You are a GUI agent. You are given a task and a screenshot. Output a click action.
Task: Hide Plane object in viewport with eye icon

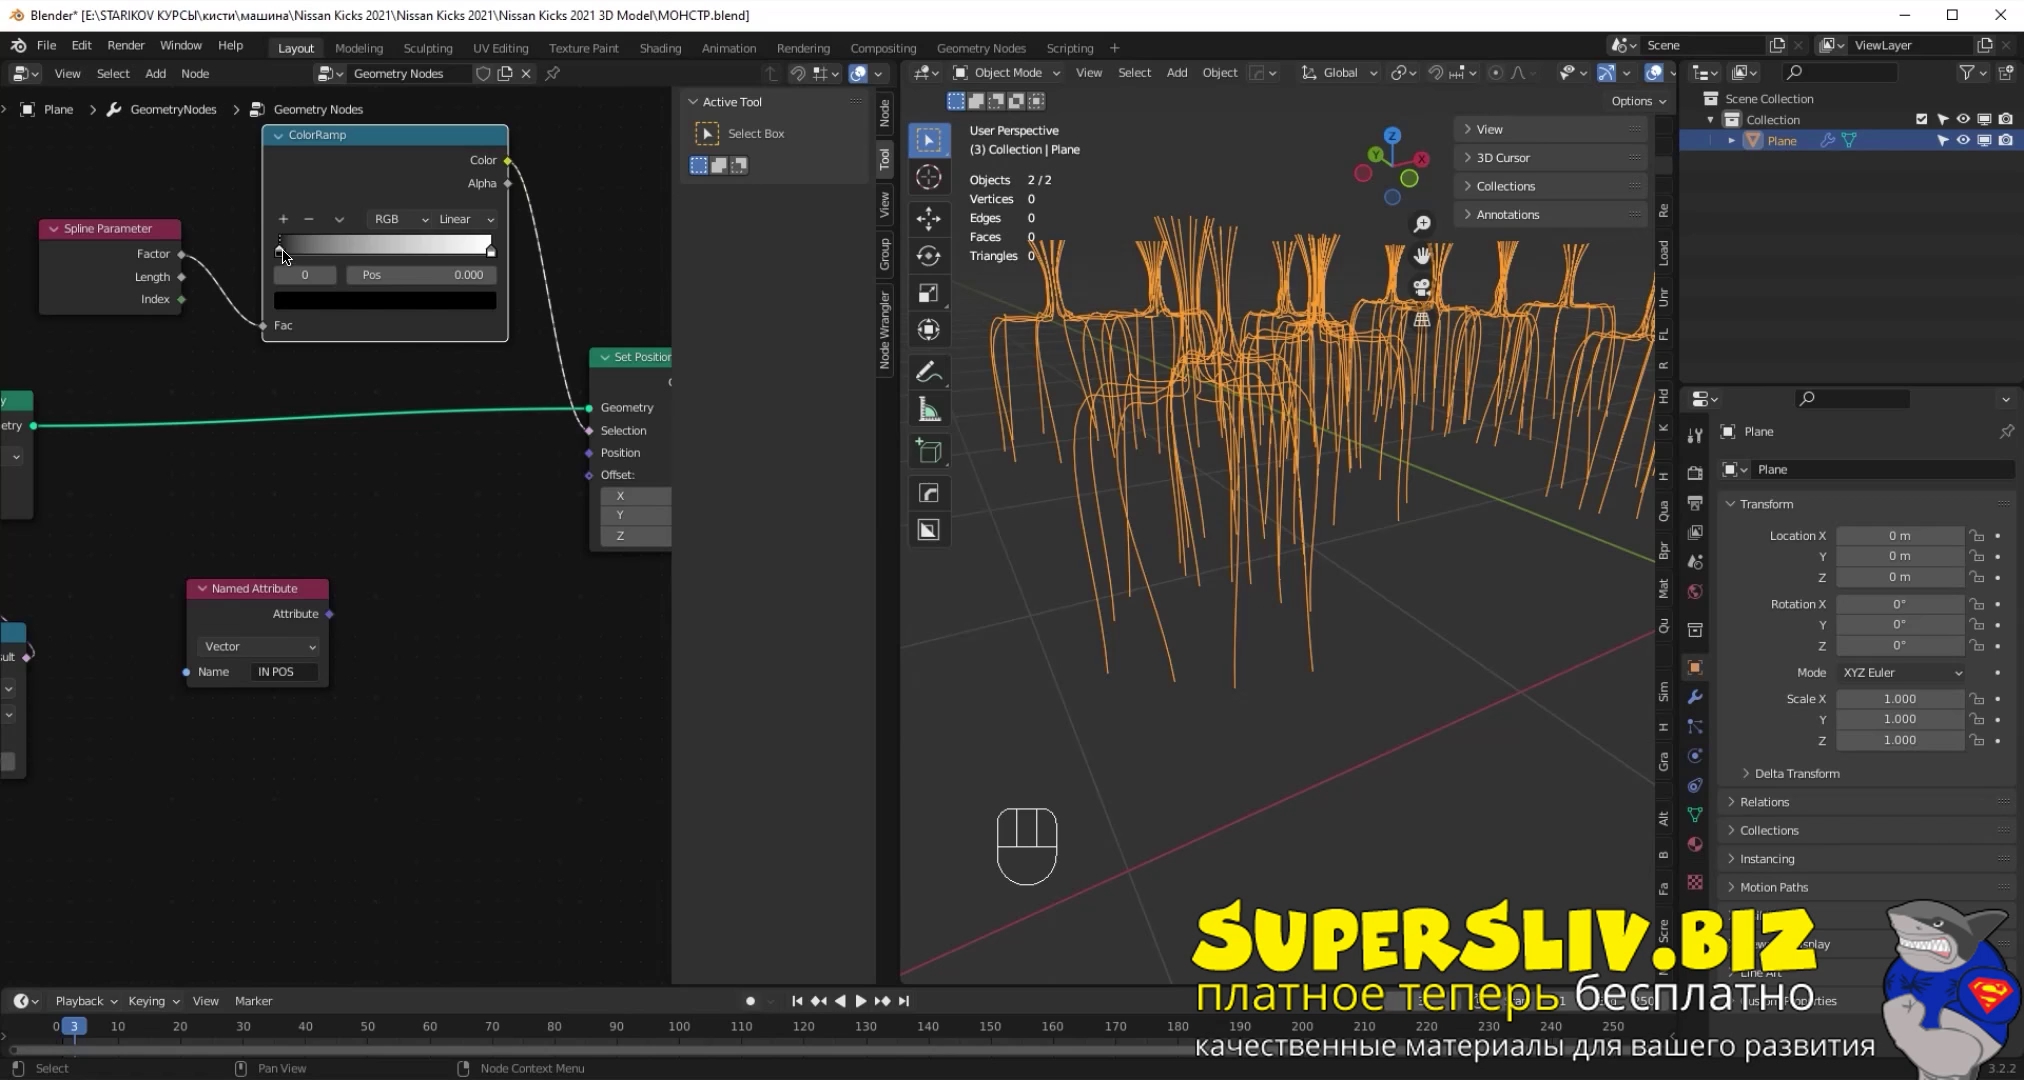1962,141
